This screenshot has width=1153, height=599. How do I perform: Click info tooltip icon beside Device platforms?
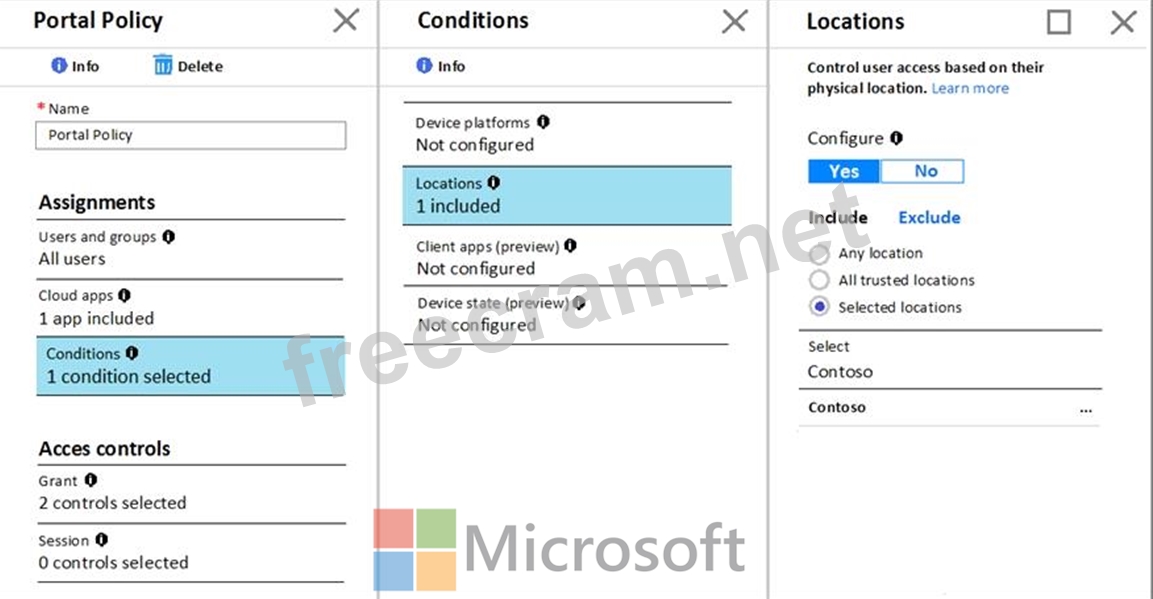[543, 122]
